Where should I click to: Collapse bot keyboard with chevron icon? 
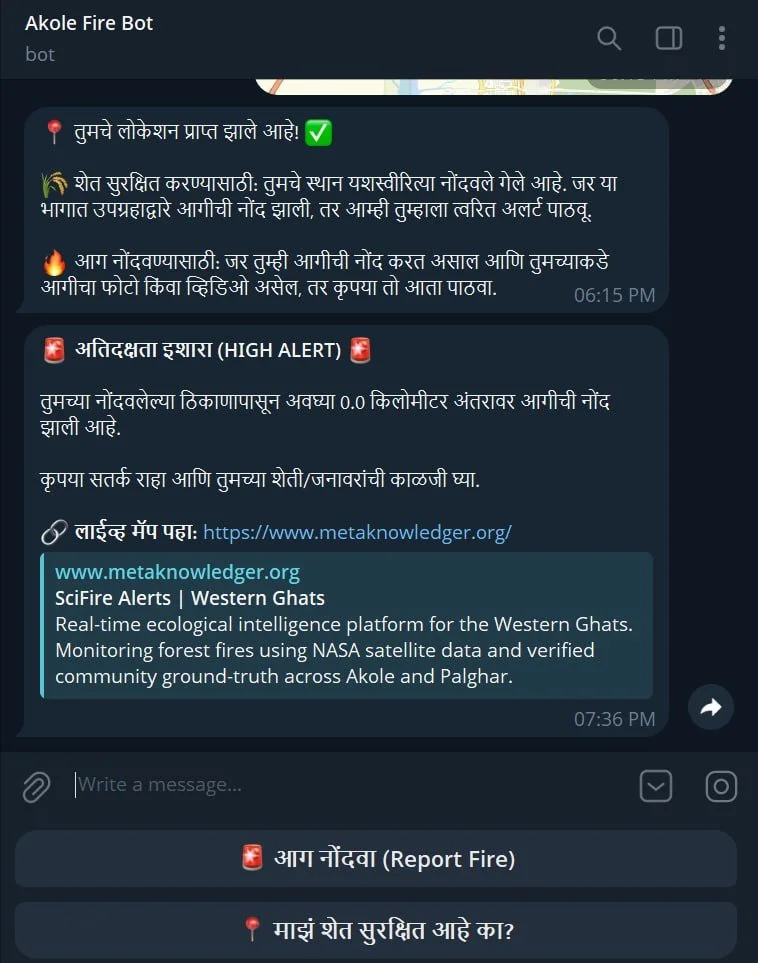pos(655,786)
